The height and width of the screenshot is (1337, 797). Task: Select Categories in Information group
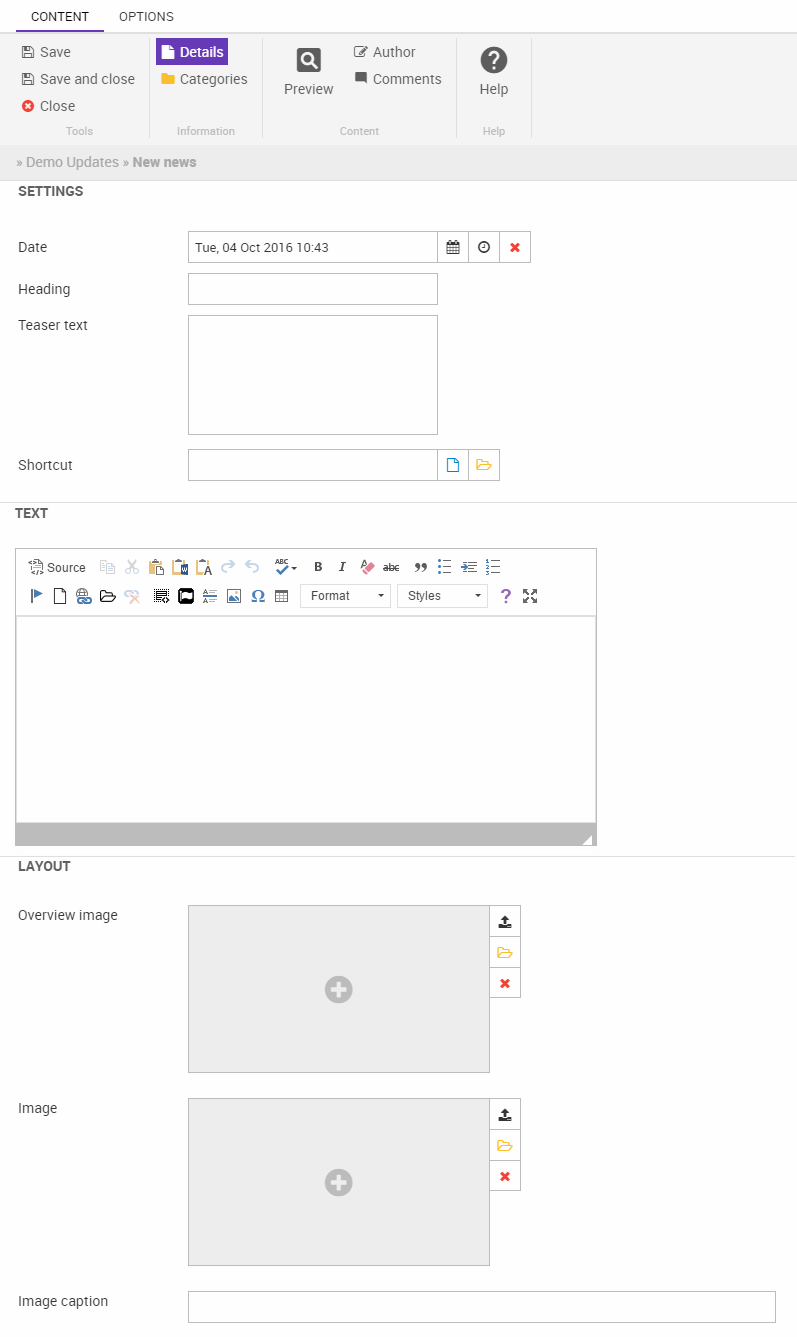coord(204,79)
